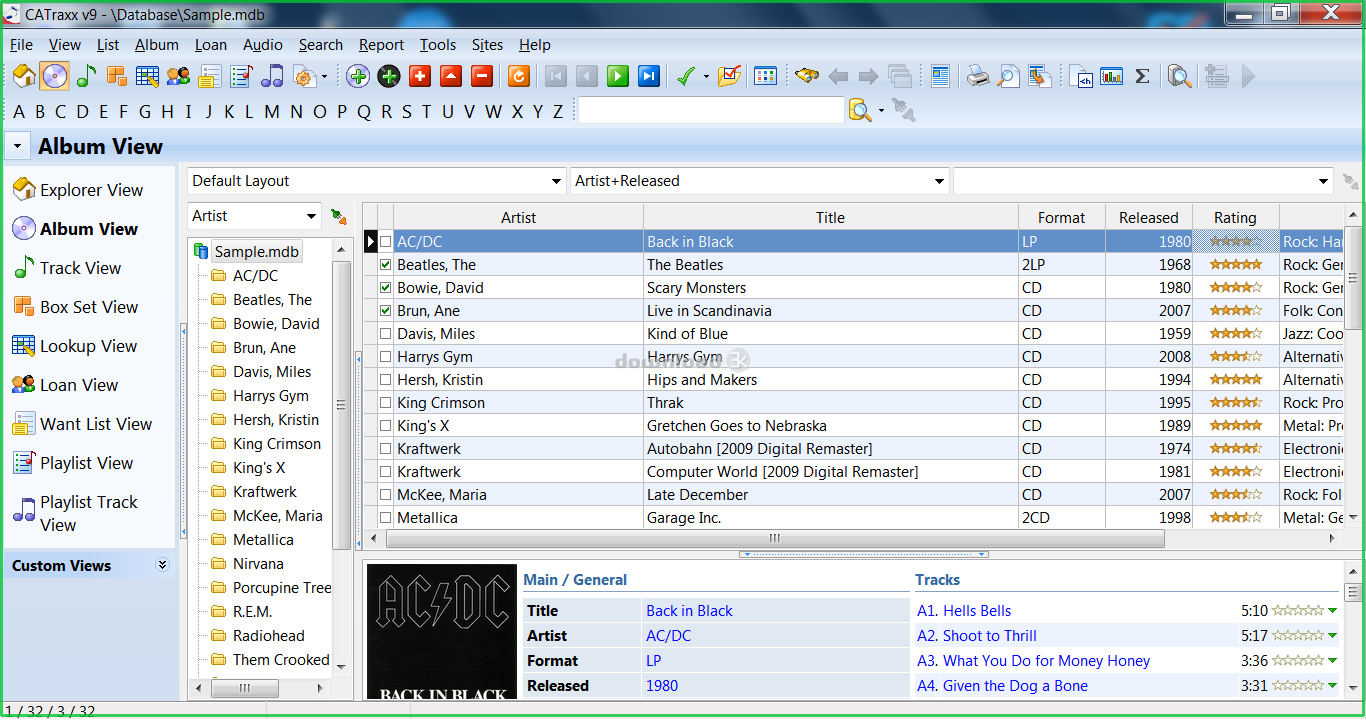Viewport: 1366px width, 720px height.
Task: Click the calendar grid toolbar icon
Action: point(765,76)
